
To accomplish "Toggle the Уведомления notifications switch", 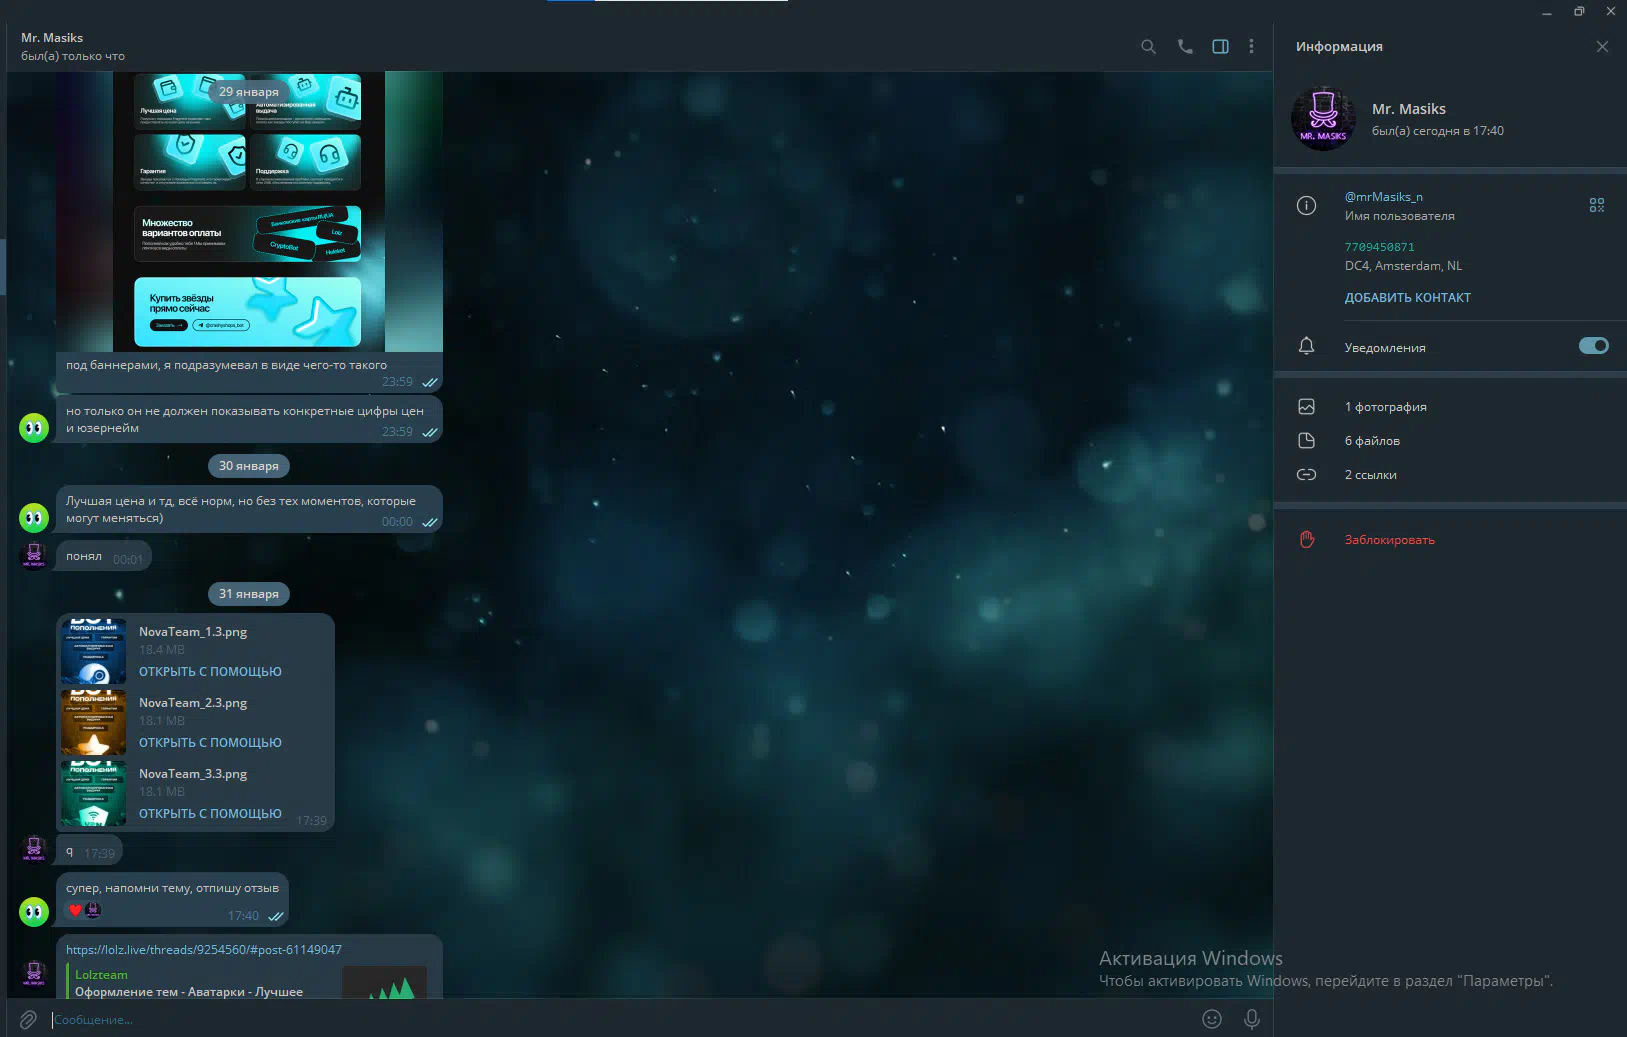I will 1593,346.
